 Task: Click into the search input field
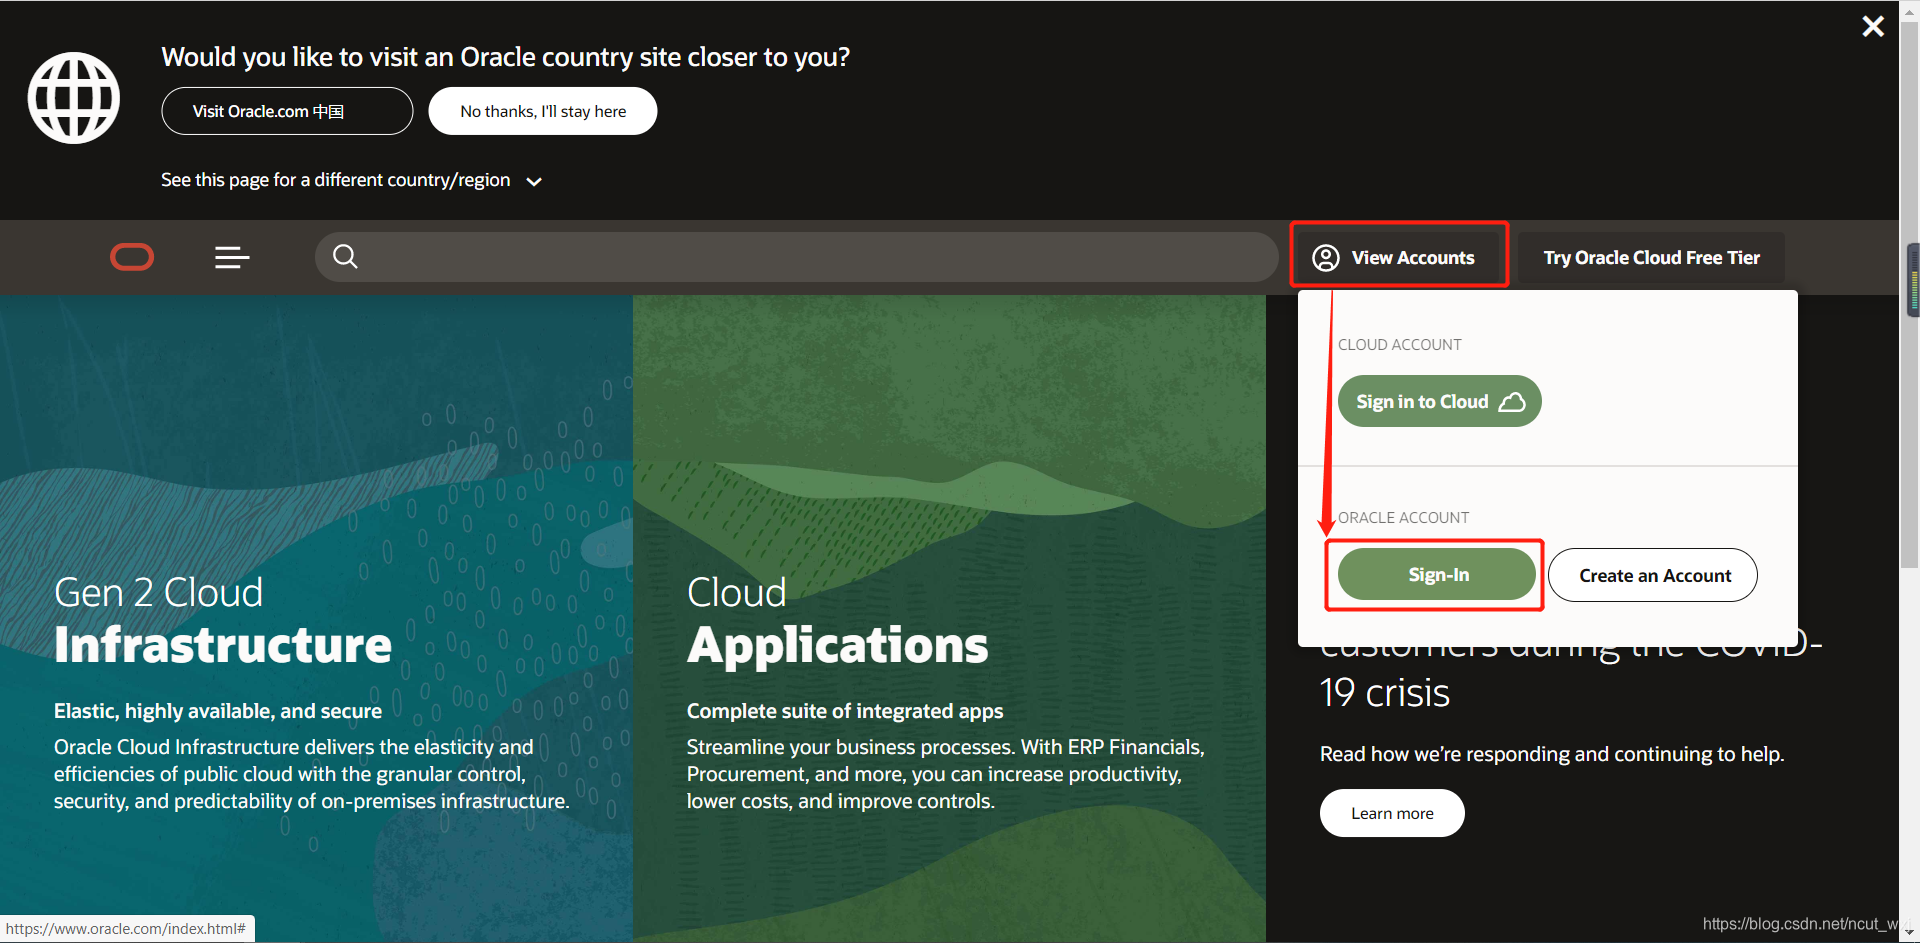pyautogui.click(x=797, y=257)
